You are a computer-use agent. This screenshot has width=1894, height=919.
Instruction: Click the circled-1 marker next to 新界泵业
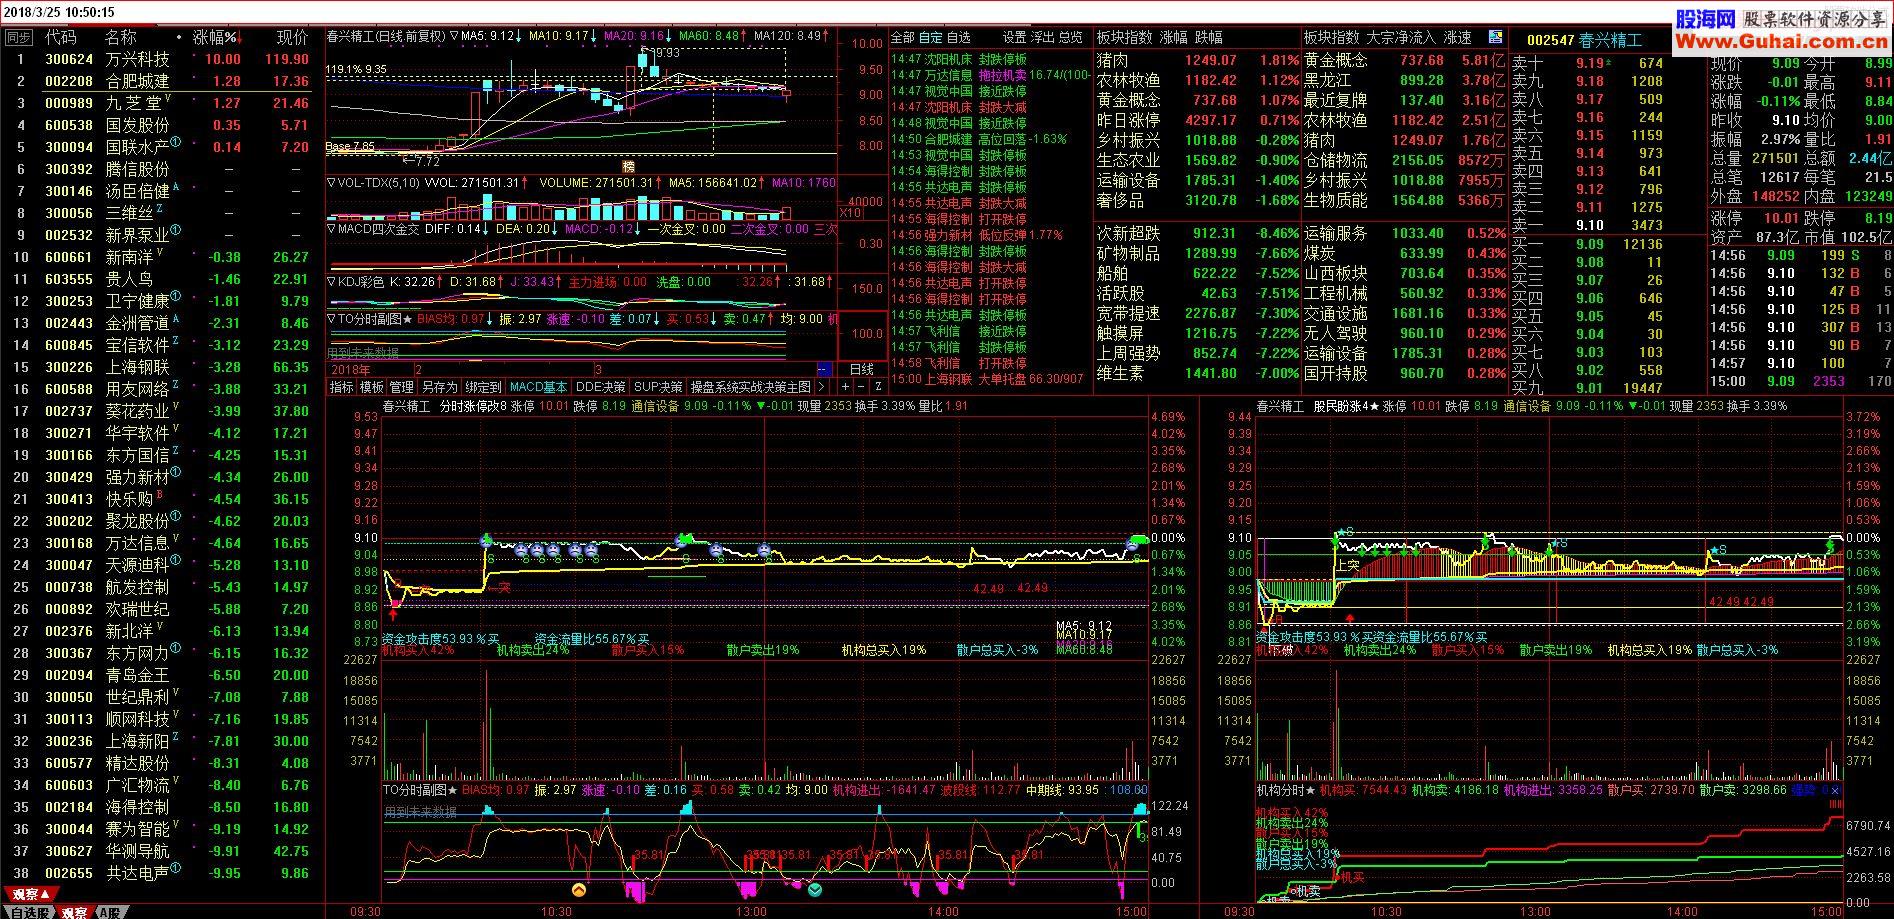pyautogui.click(x=176, y=231)
